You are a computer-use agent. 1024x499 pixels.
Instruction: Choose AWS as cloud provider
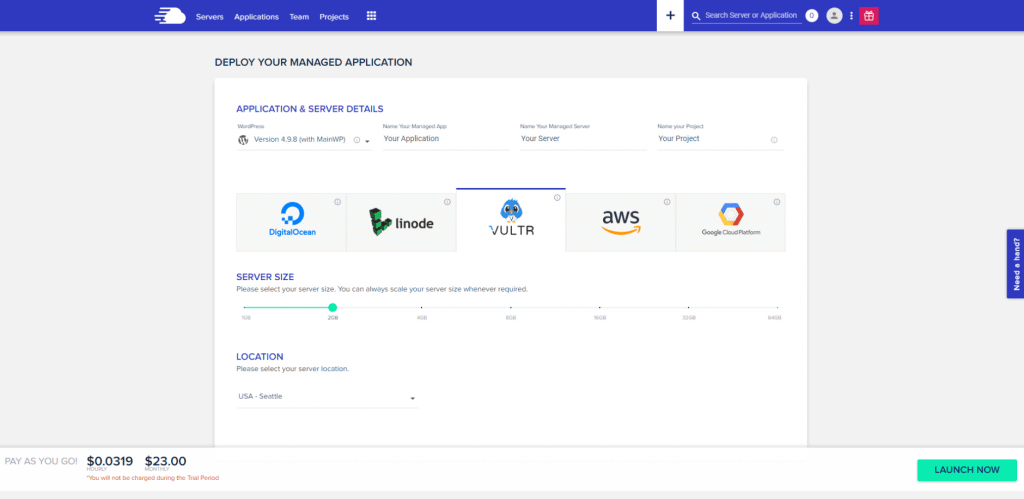pos(620,222)
